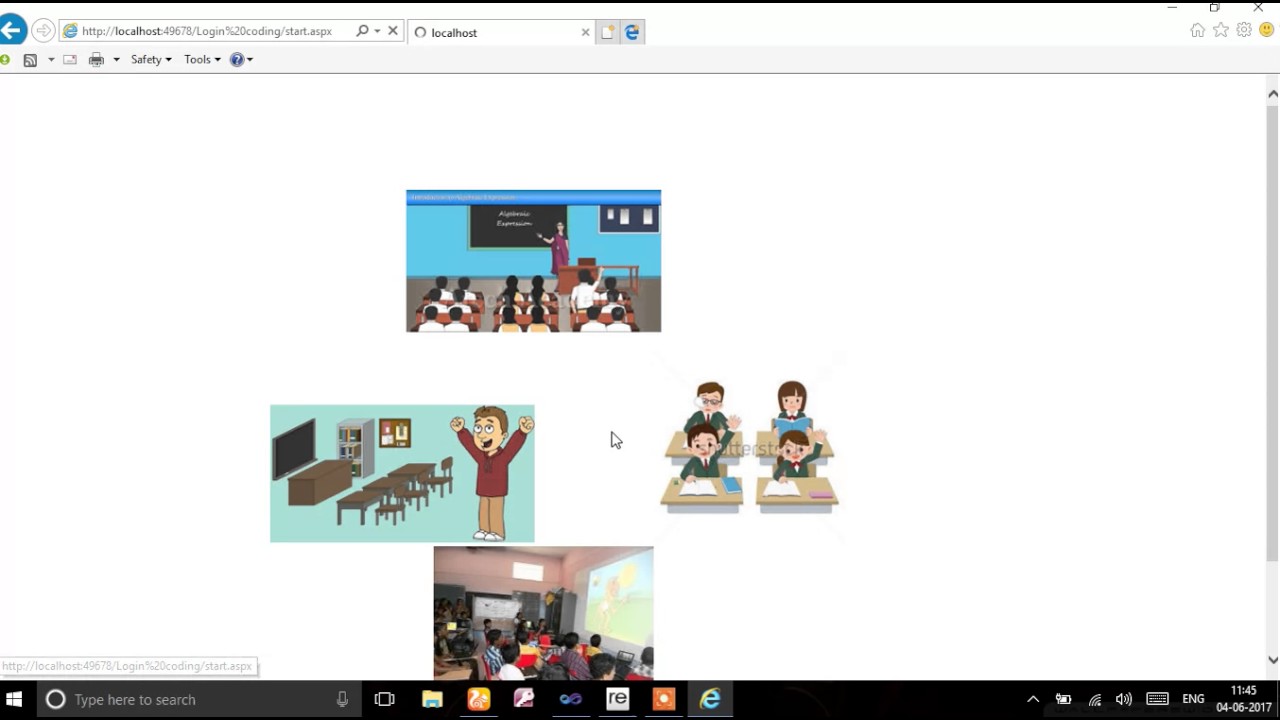Click the vertical scrollbar thumb
1280x720 pixels.
click(x=1272, y=331)
